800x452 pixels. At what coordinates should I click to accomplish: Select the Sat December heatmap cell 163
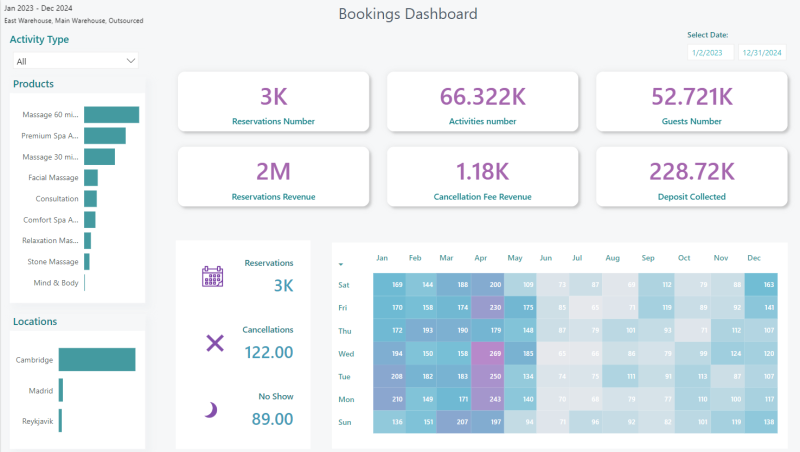click(x=761, y=284)
